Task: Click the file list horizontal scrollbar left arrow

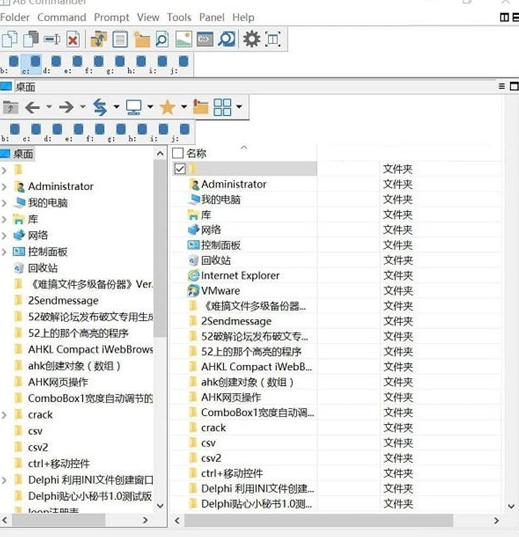Action: click(x=177, y=521)
